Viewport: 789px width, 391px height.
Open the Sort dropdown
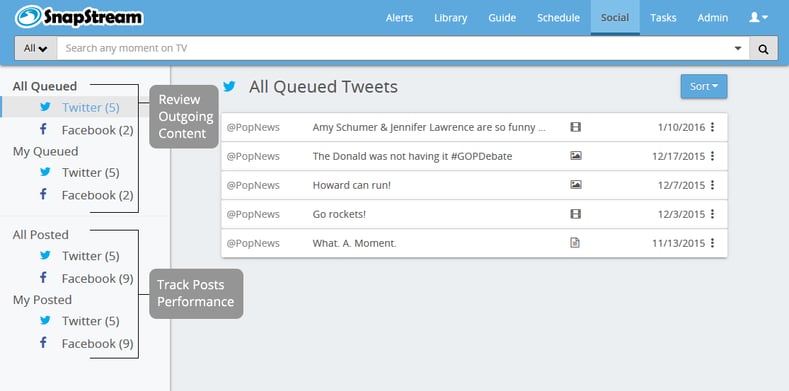coord(703,87)
